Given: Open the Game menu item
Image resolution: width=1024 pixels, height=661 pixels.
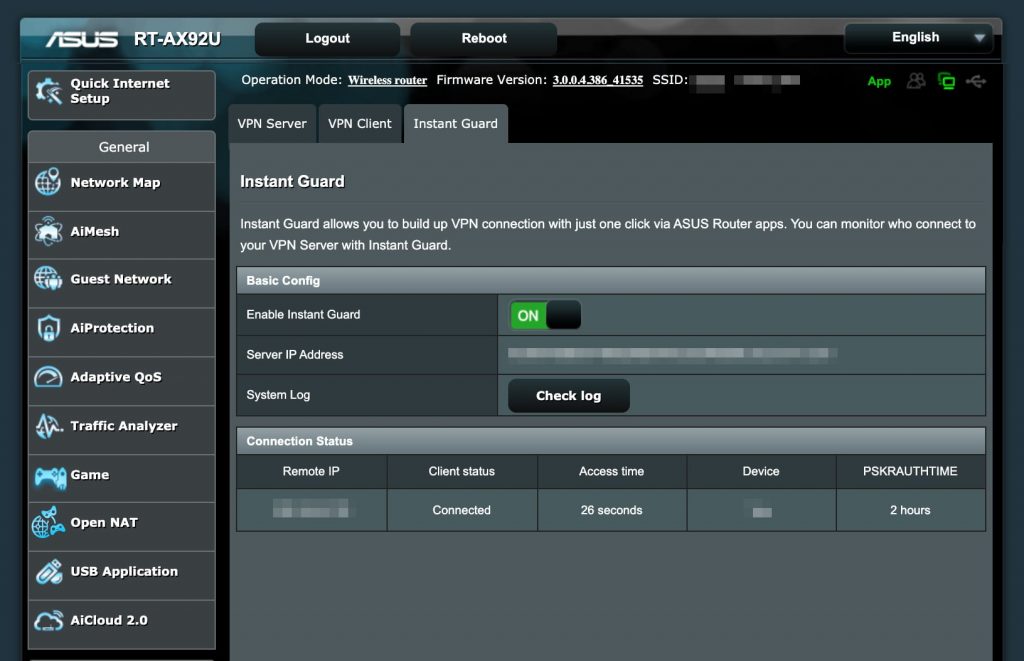Looking at the screenshot, I should [121, 479].
